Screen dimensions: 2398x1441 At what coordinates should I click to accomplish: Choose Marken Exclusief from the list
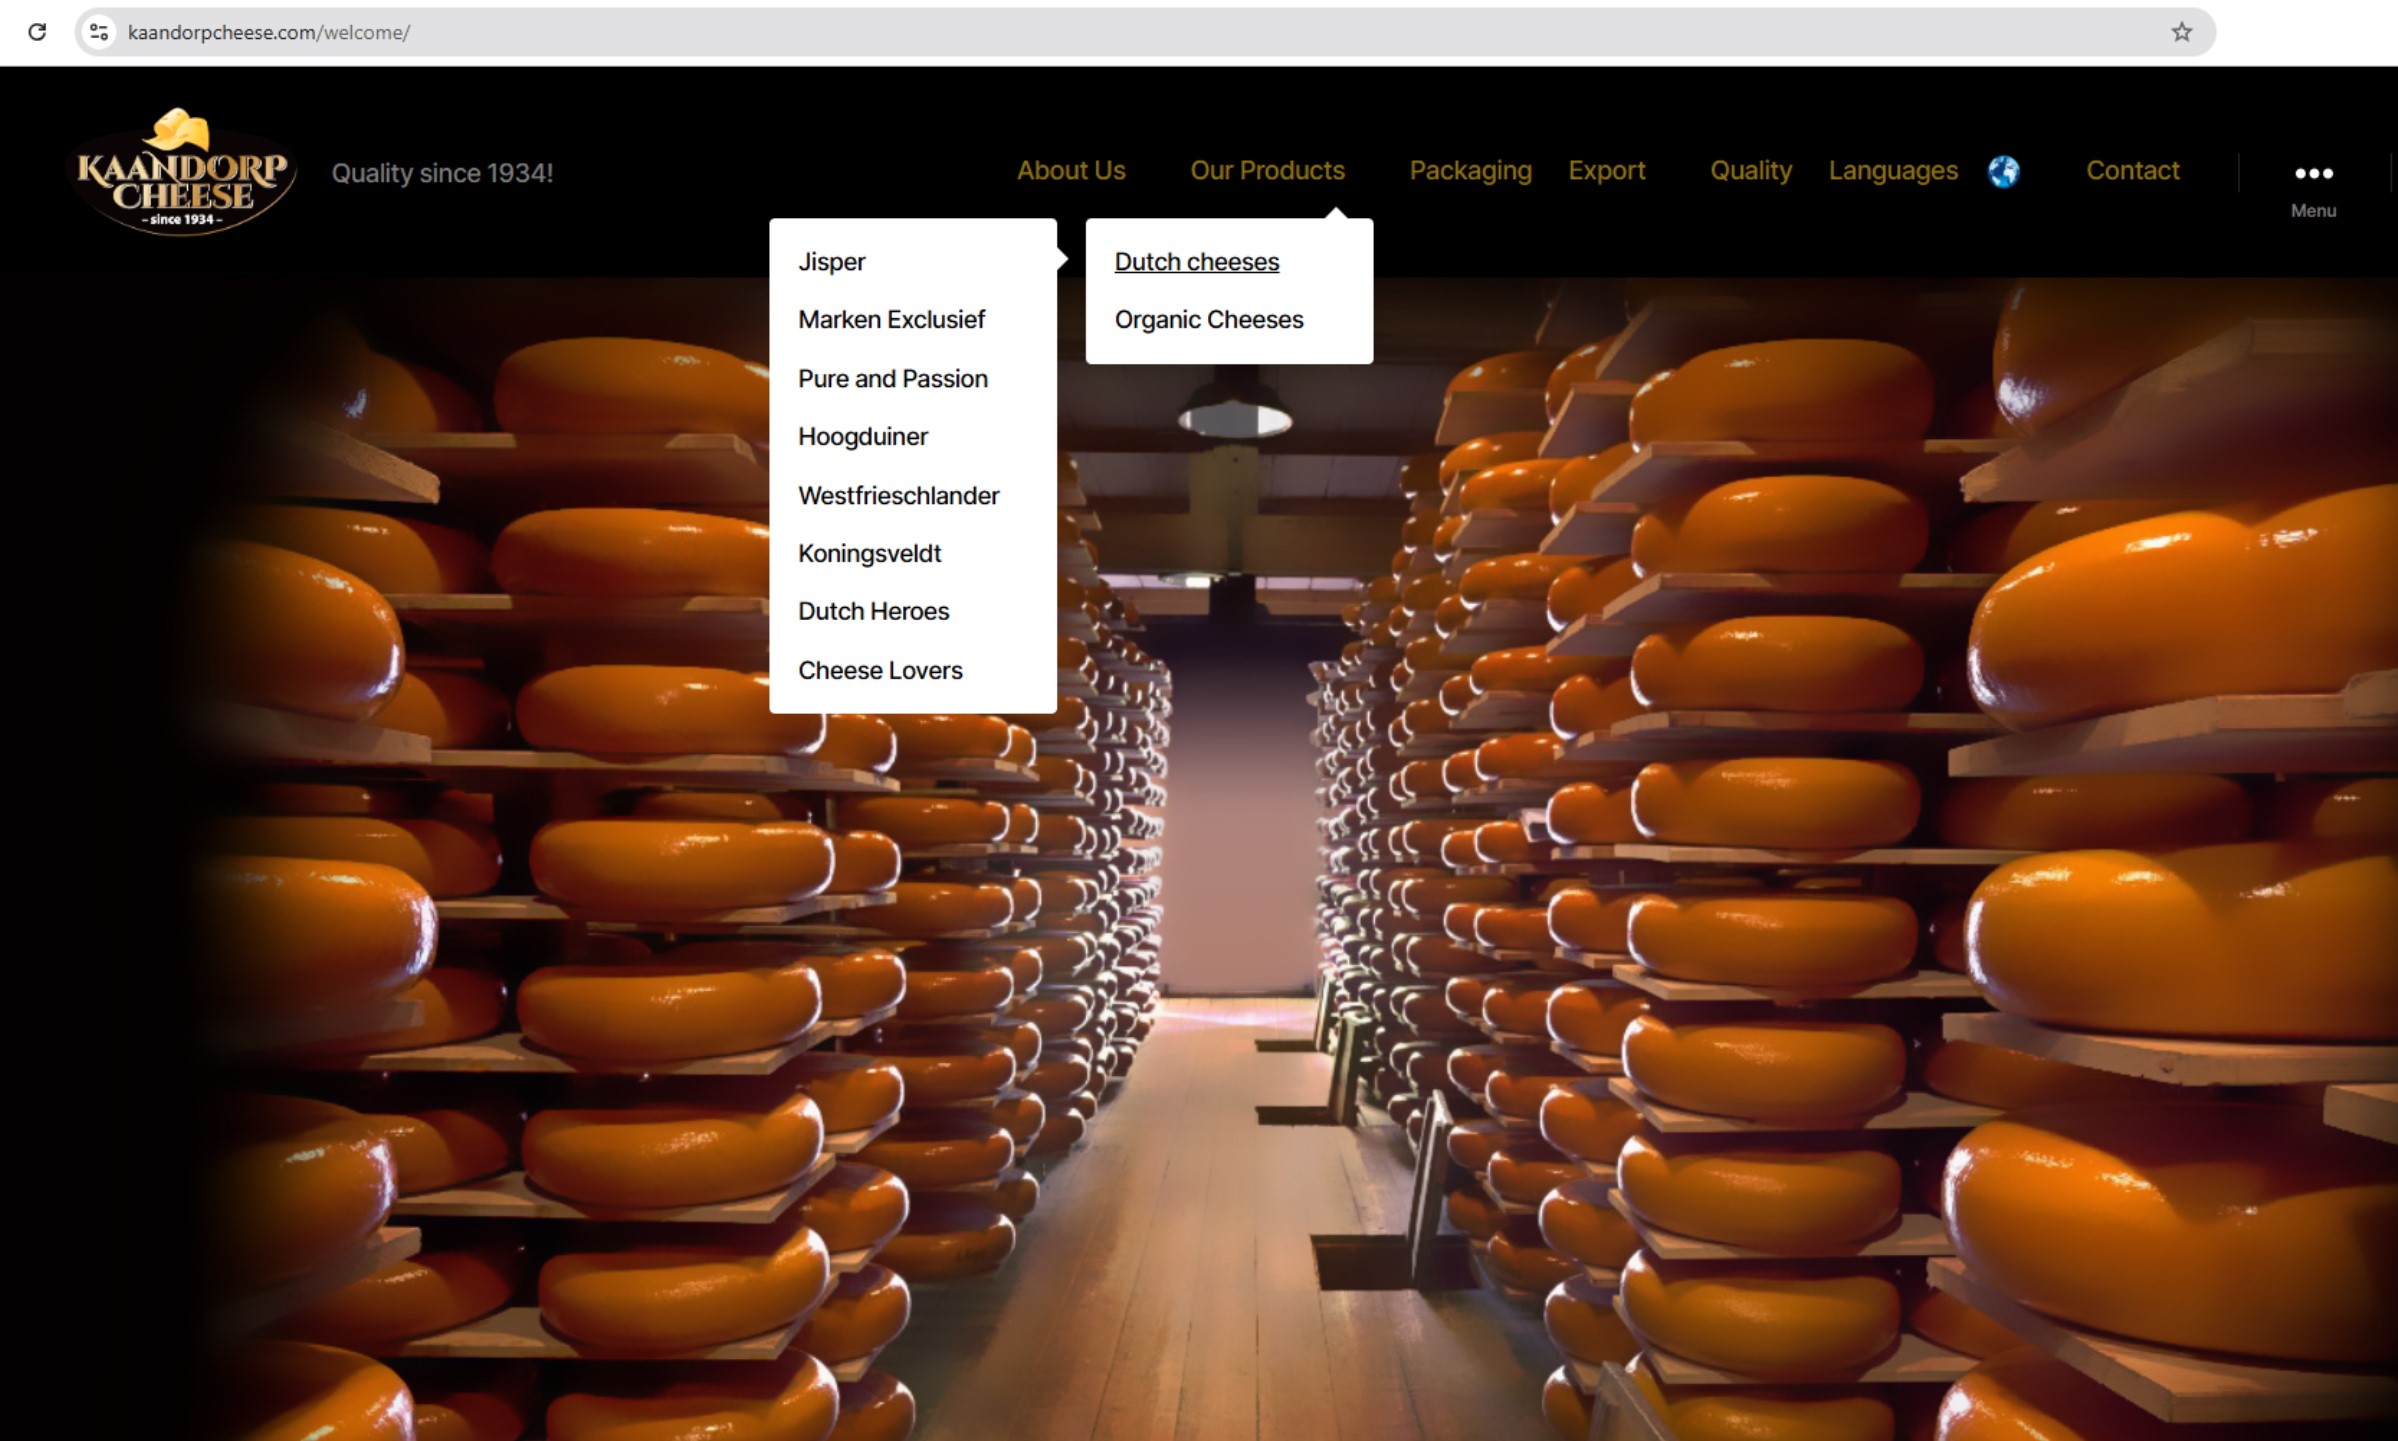(x=891, y=320)
